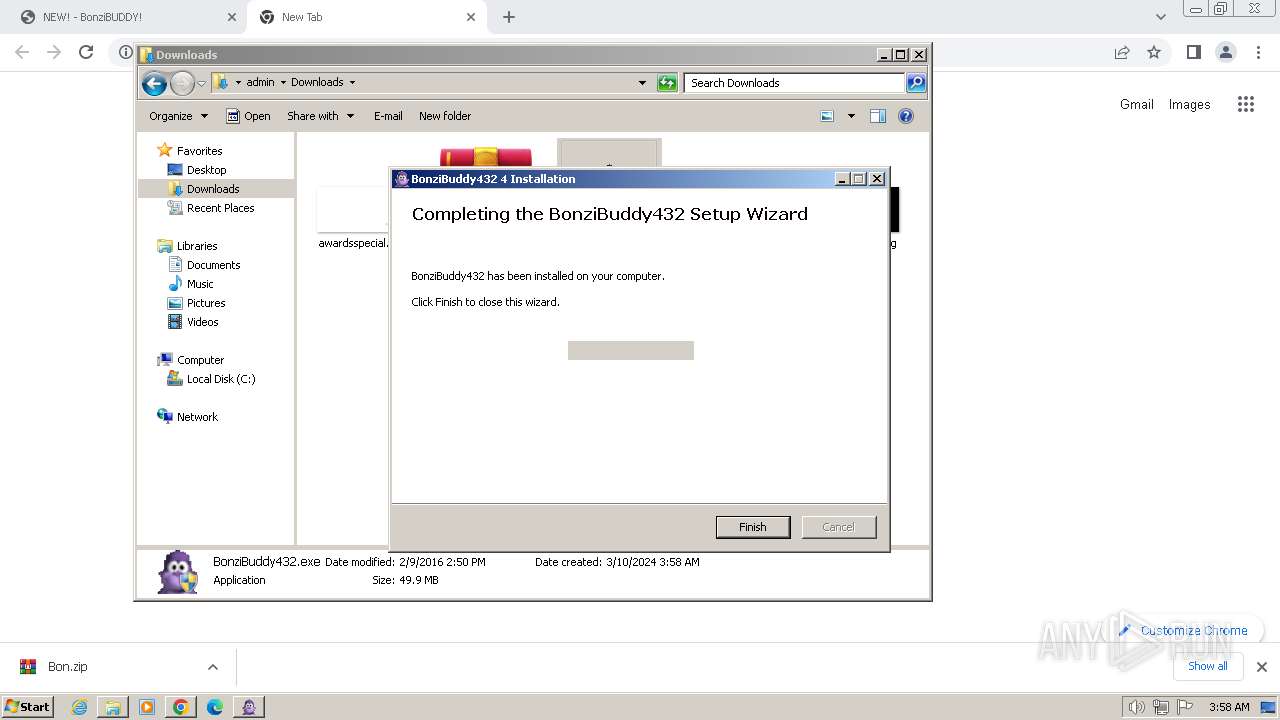The image size is (1280, 720).
Task: Open the address bar history dropdown
Action: pyautogui.click(x=642, y=83)
